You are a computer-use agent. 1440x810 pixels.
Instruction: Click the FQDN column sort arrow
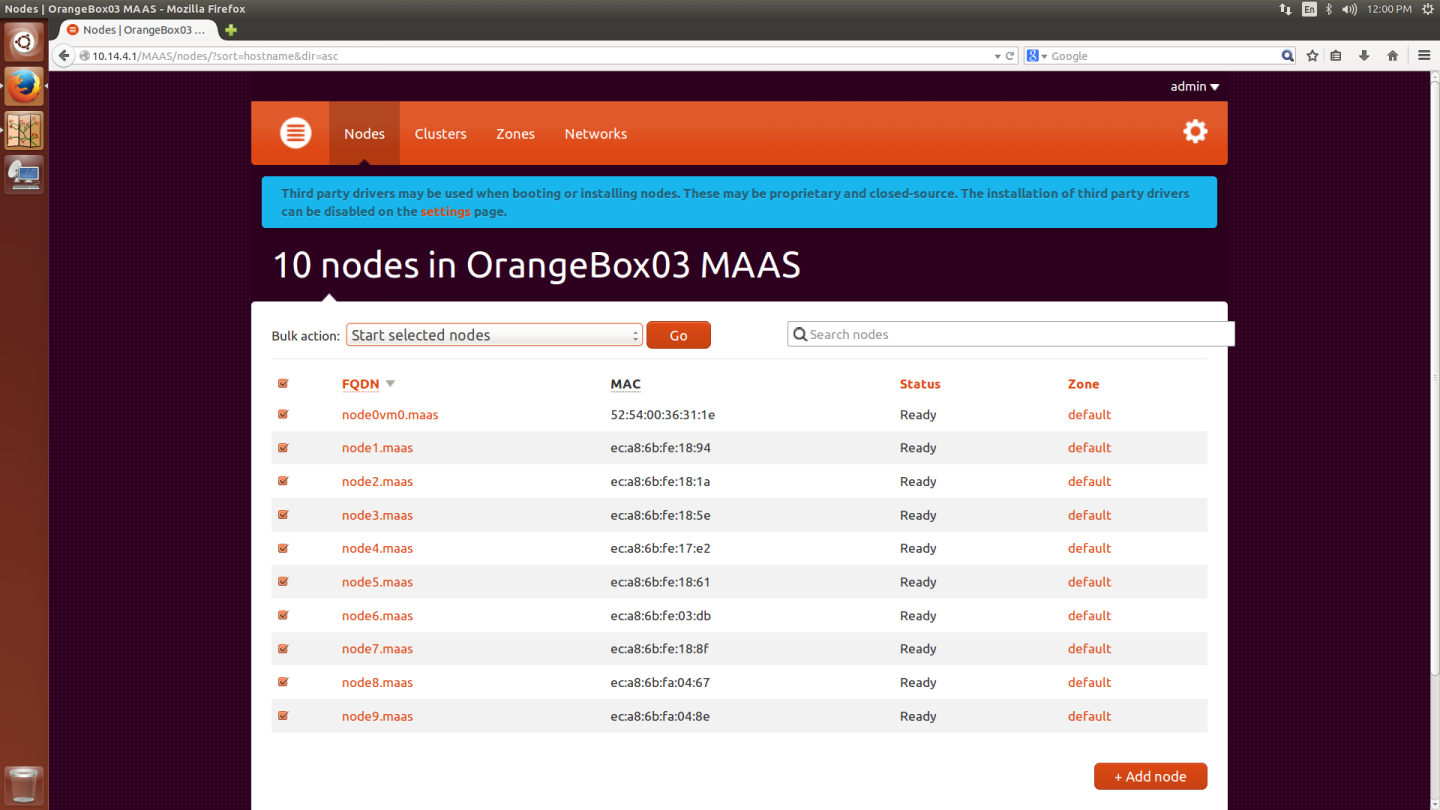(x=390, y=383)
